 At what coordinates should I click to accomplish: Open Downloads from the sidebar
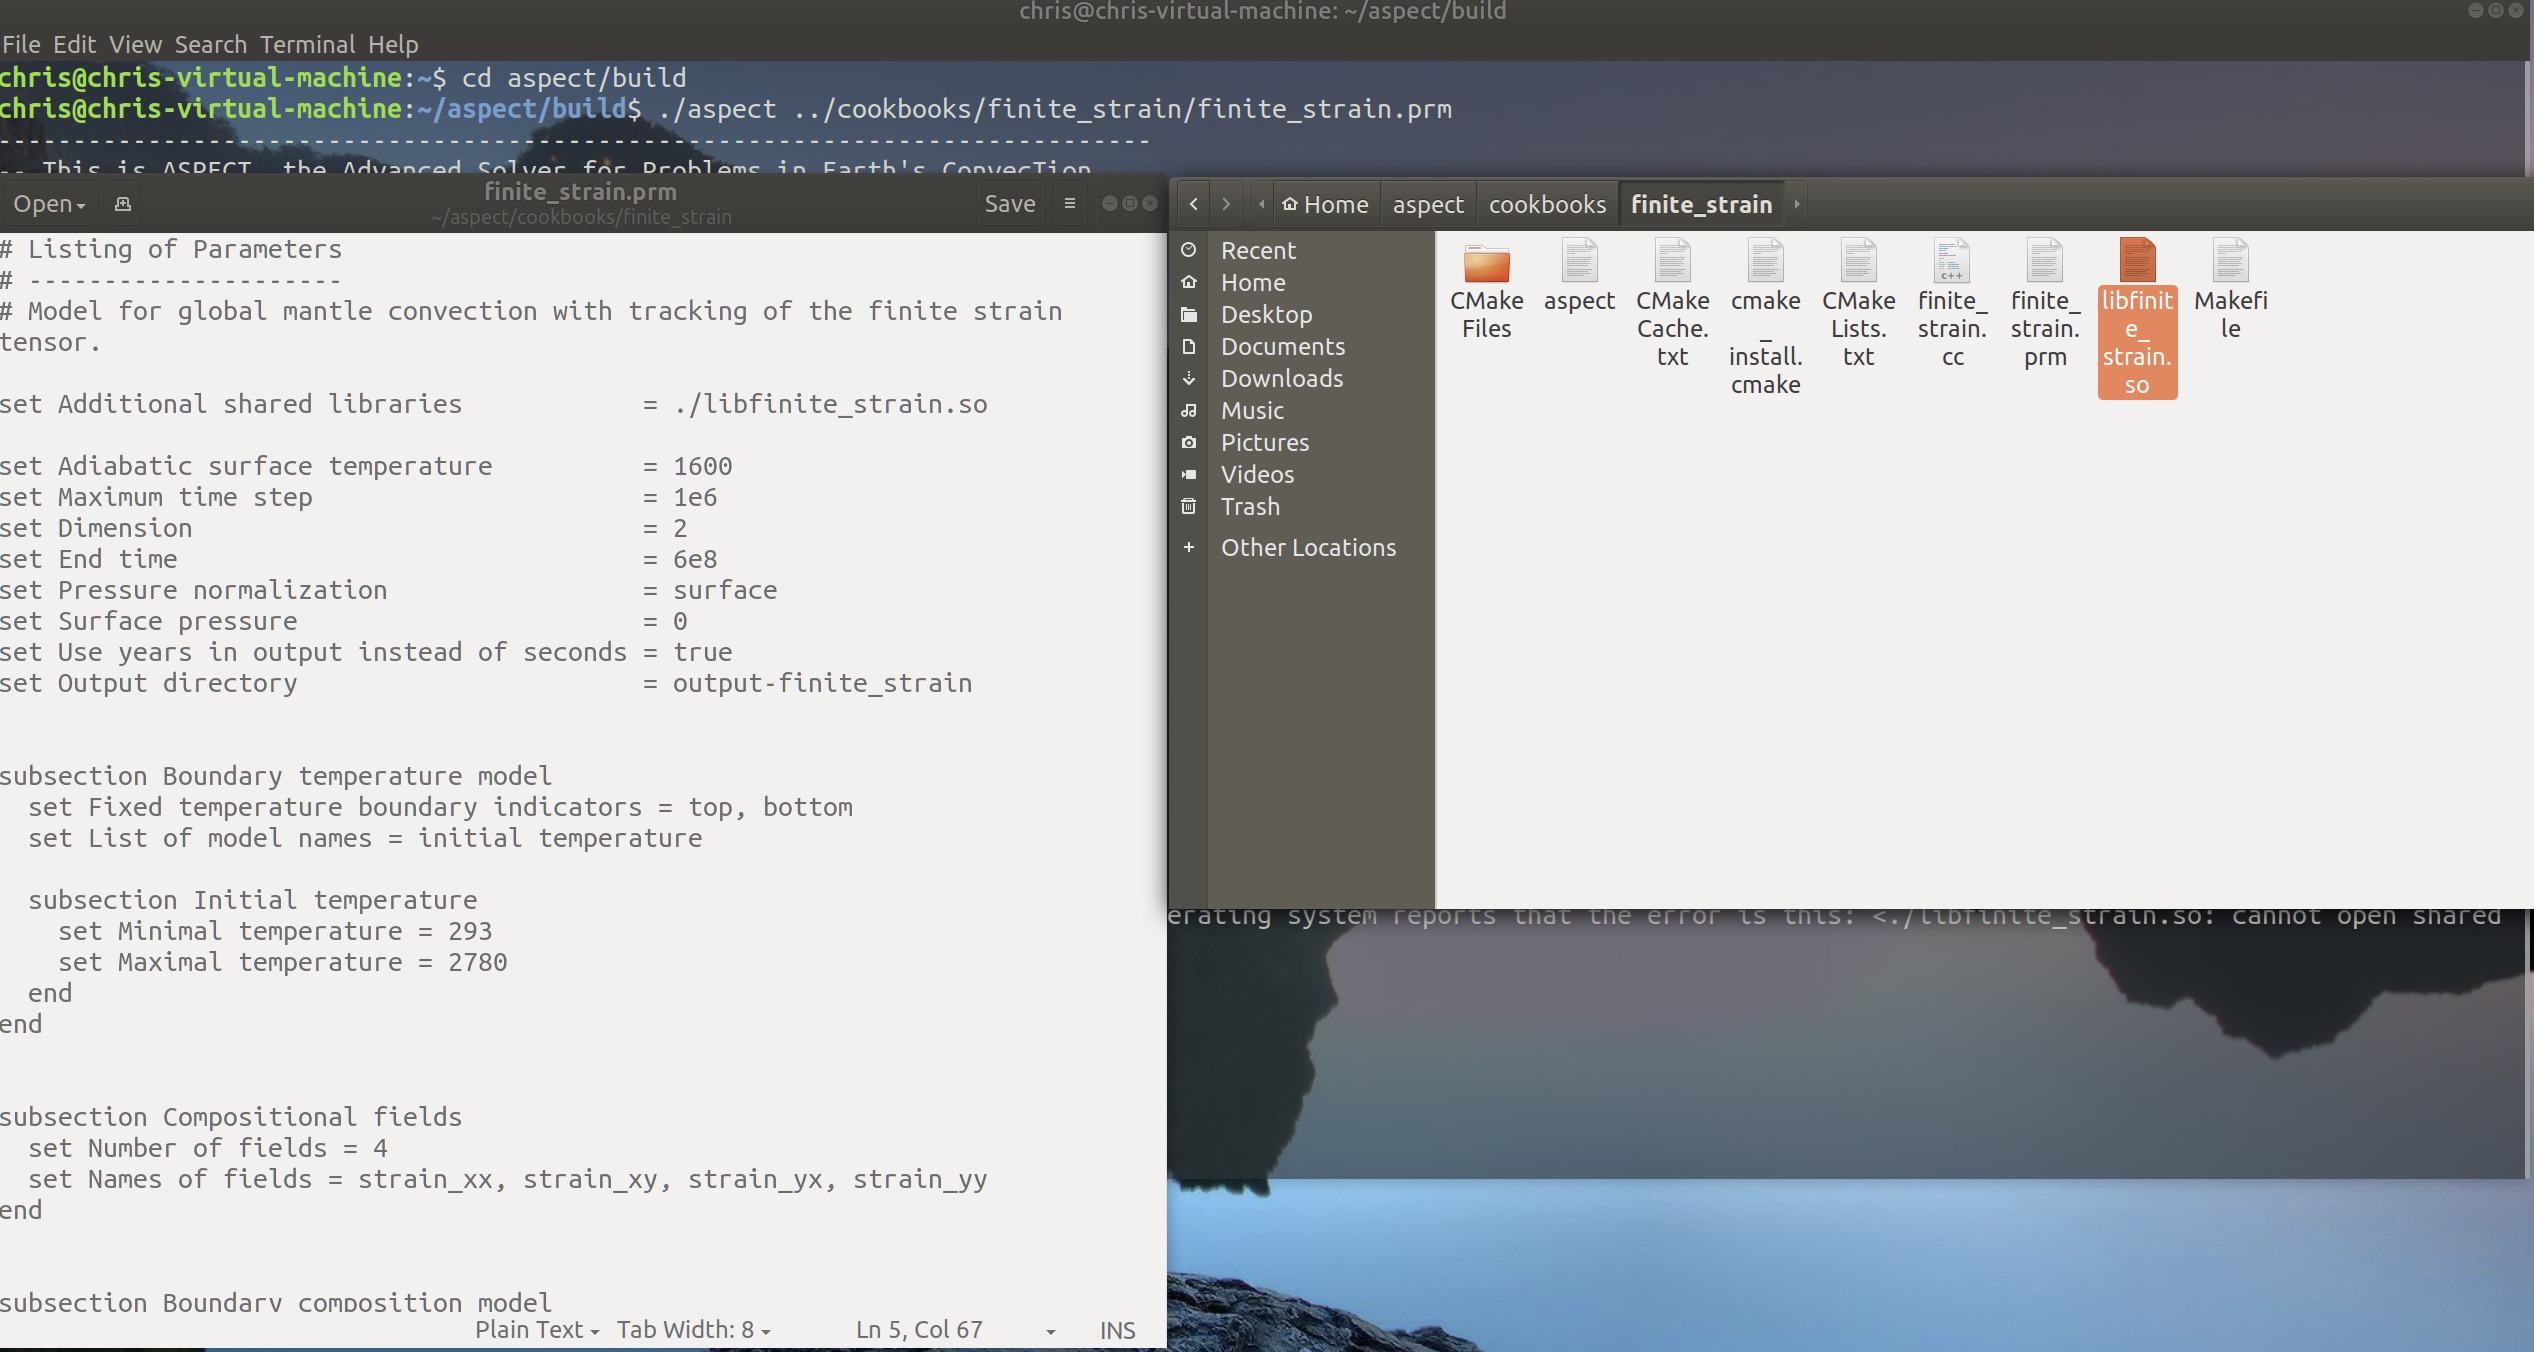tap(1282, 379)
